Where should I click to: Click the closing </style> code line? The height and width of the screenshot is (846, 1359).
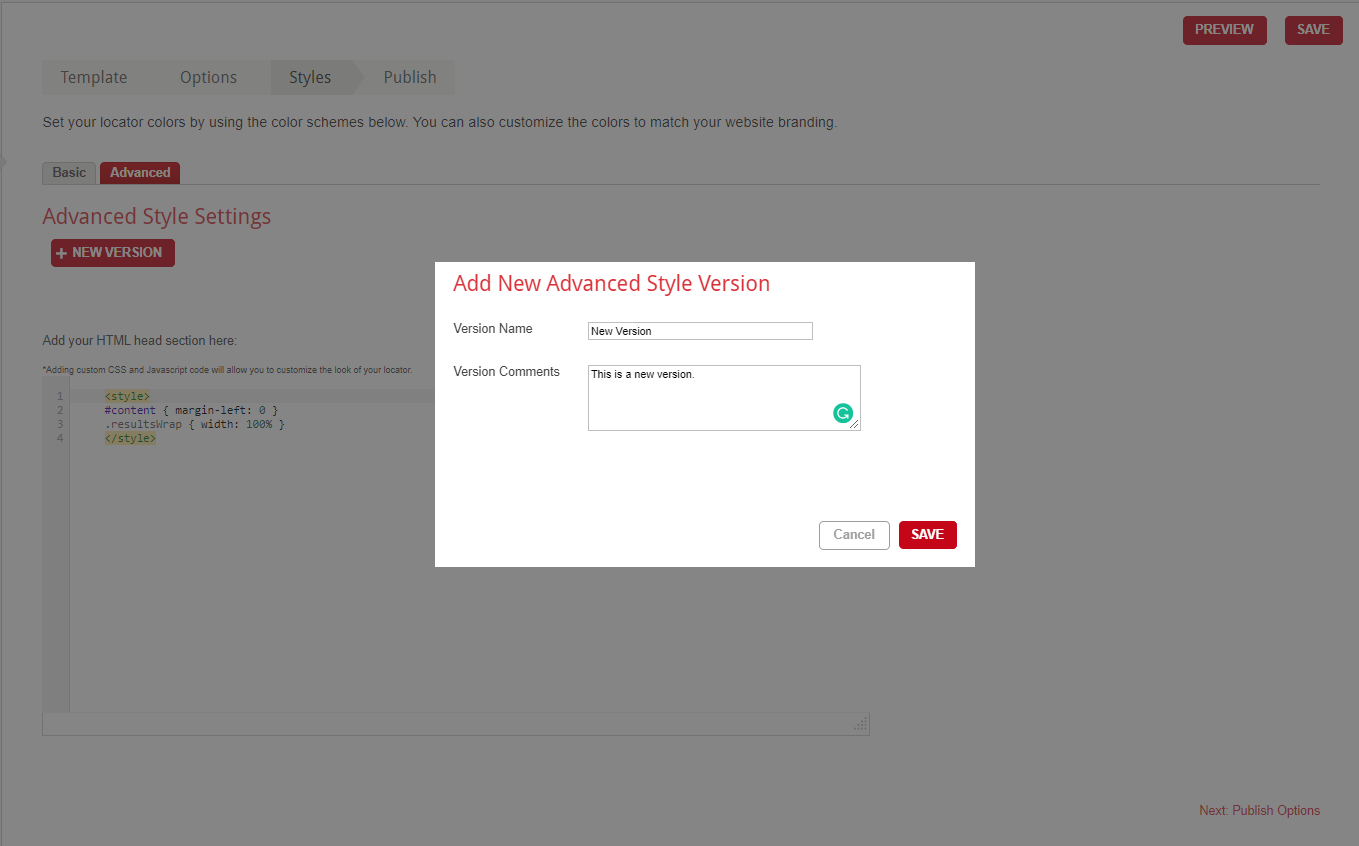(130, 439)
